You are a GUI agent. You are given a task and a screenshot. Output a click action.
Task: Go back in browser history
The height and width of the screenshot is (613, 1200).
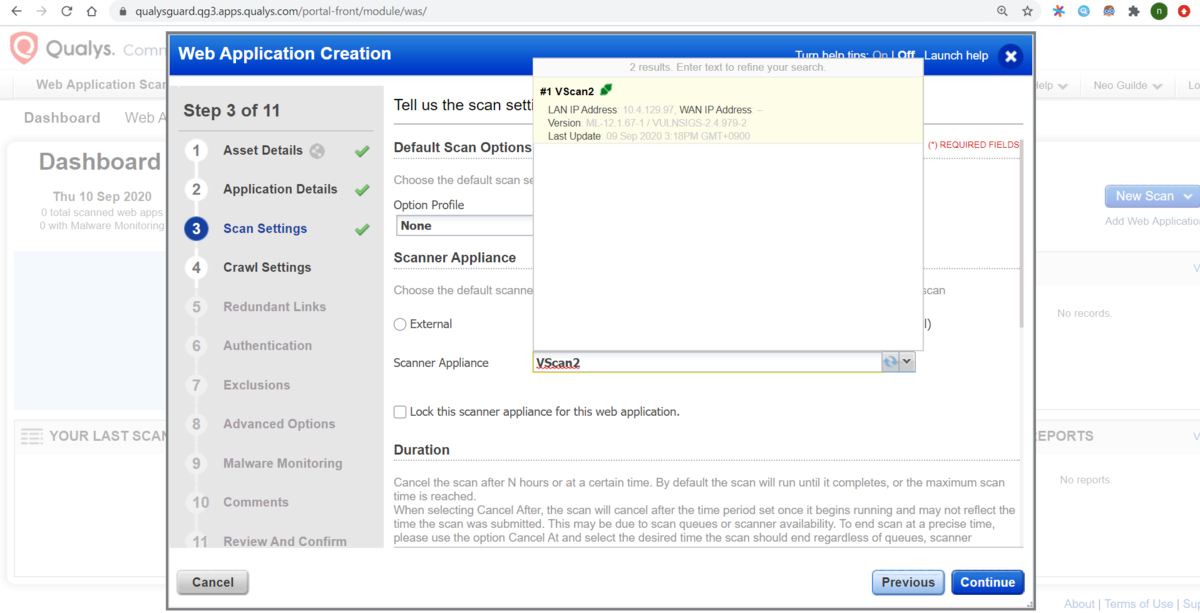click(16, 12)
